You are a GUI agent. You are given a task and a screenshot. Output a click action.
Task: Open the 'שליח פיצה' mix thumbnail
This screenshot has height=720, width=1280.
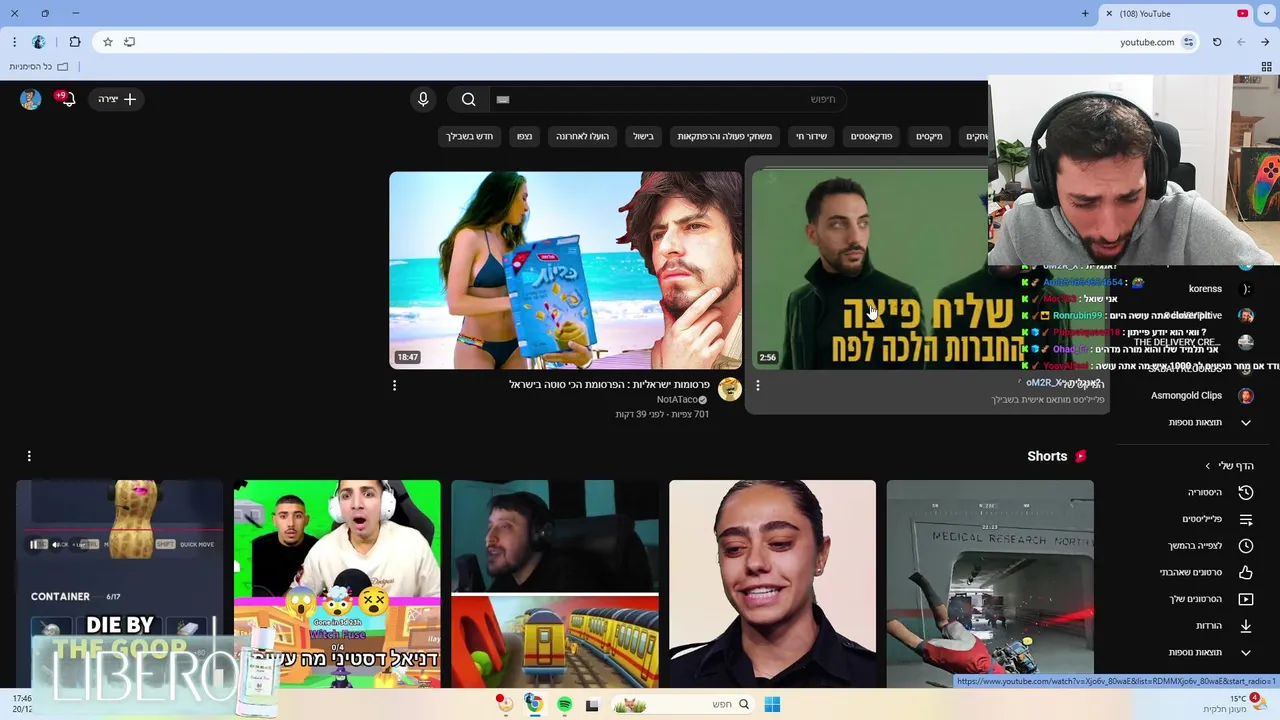click(870, 270)
